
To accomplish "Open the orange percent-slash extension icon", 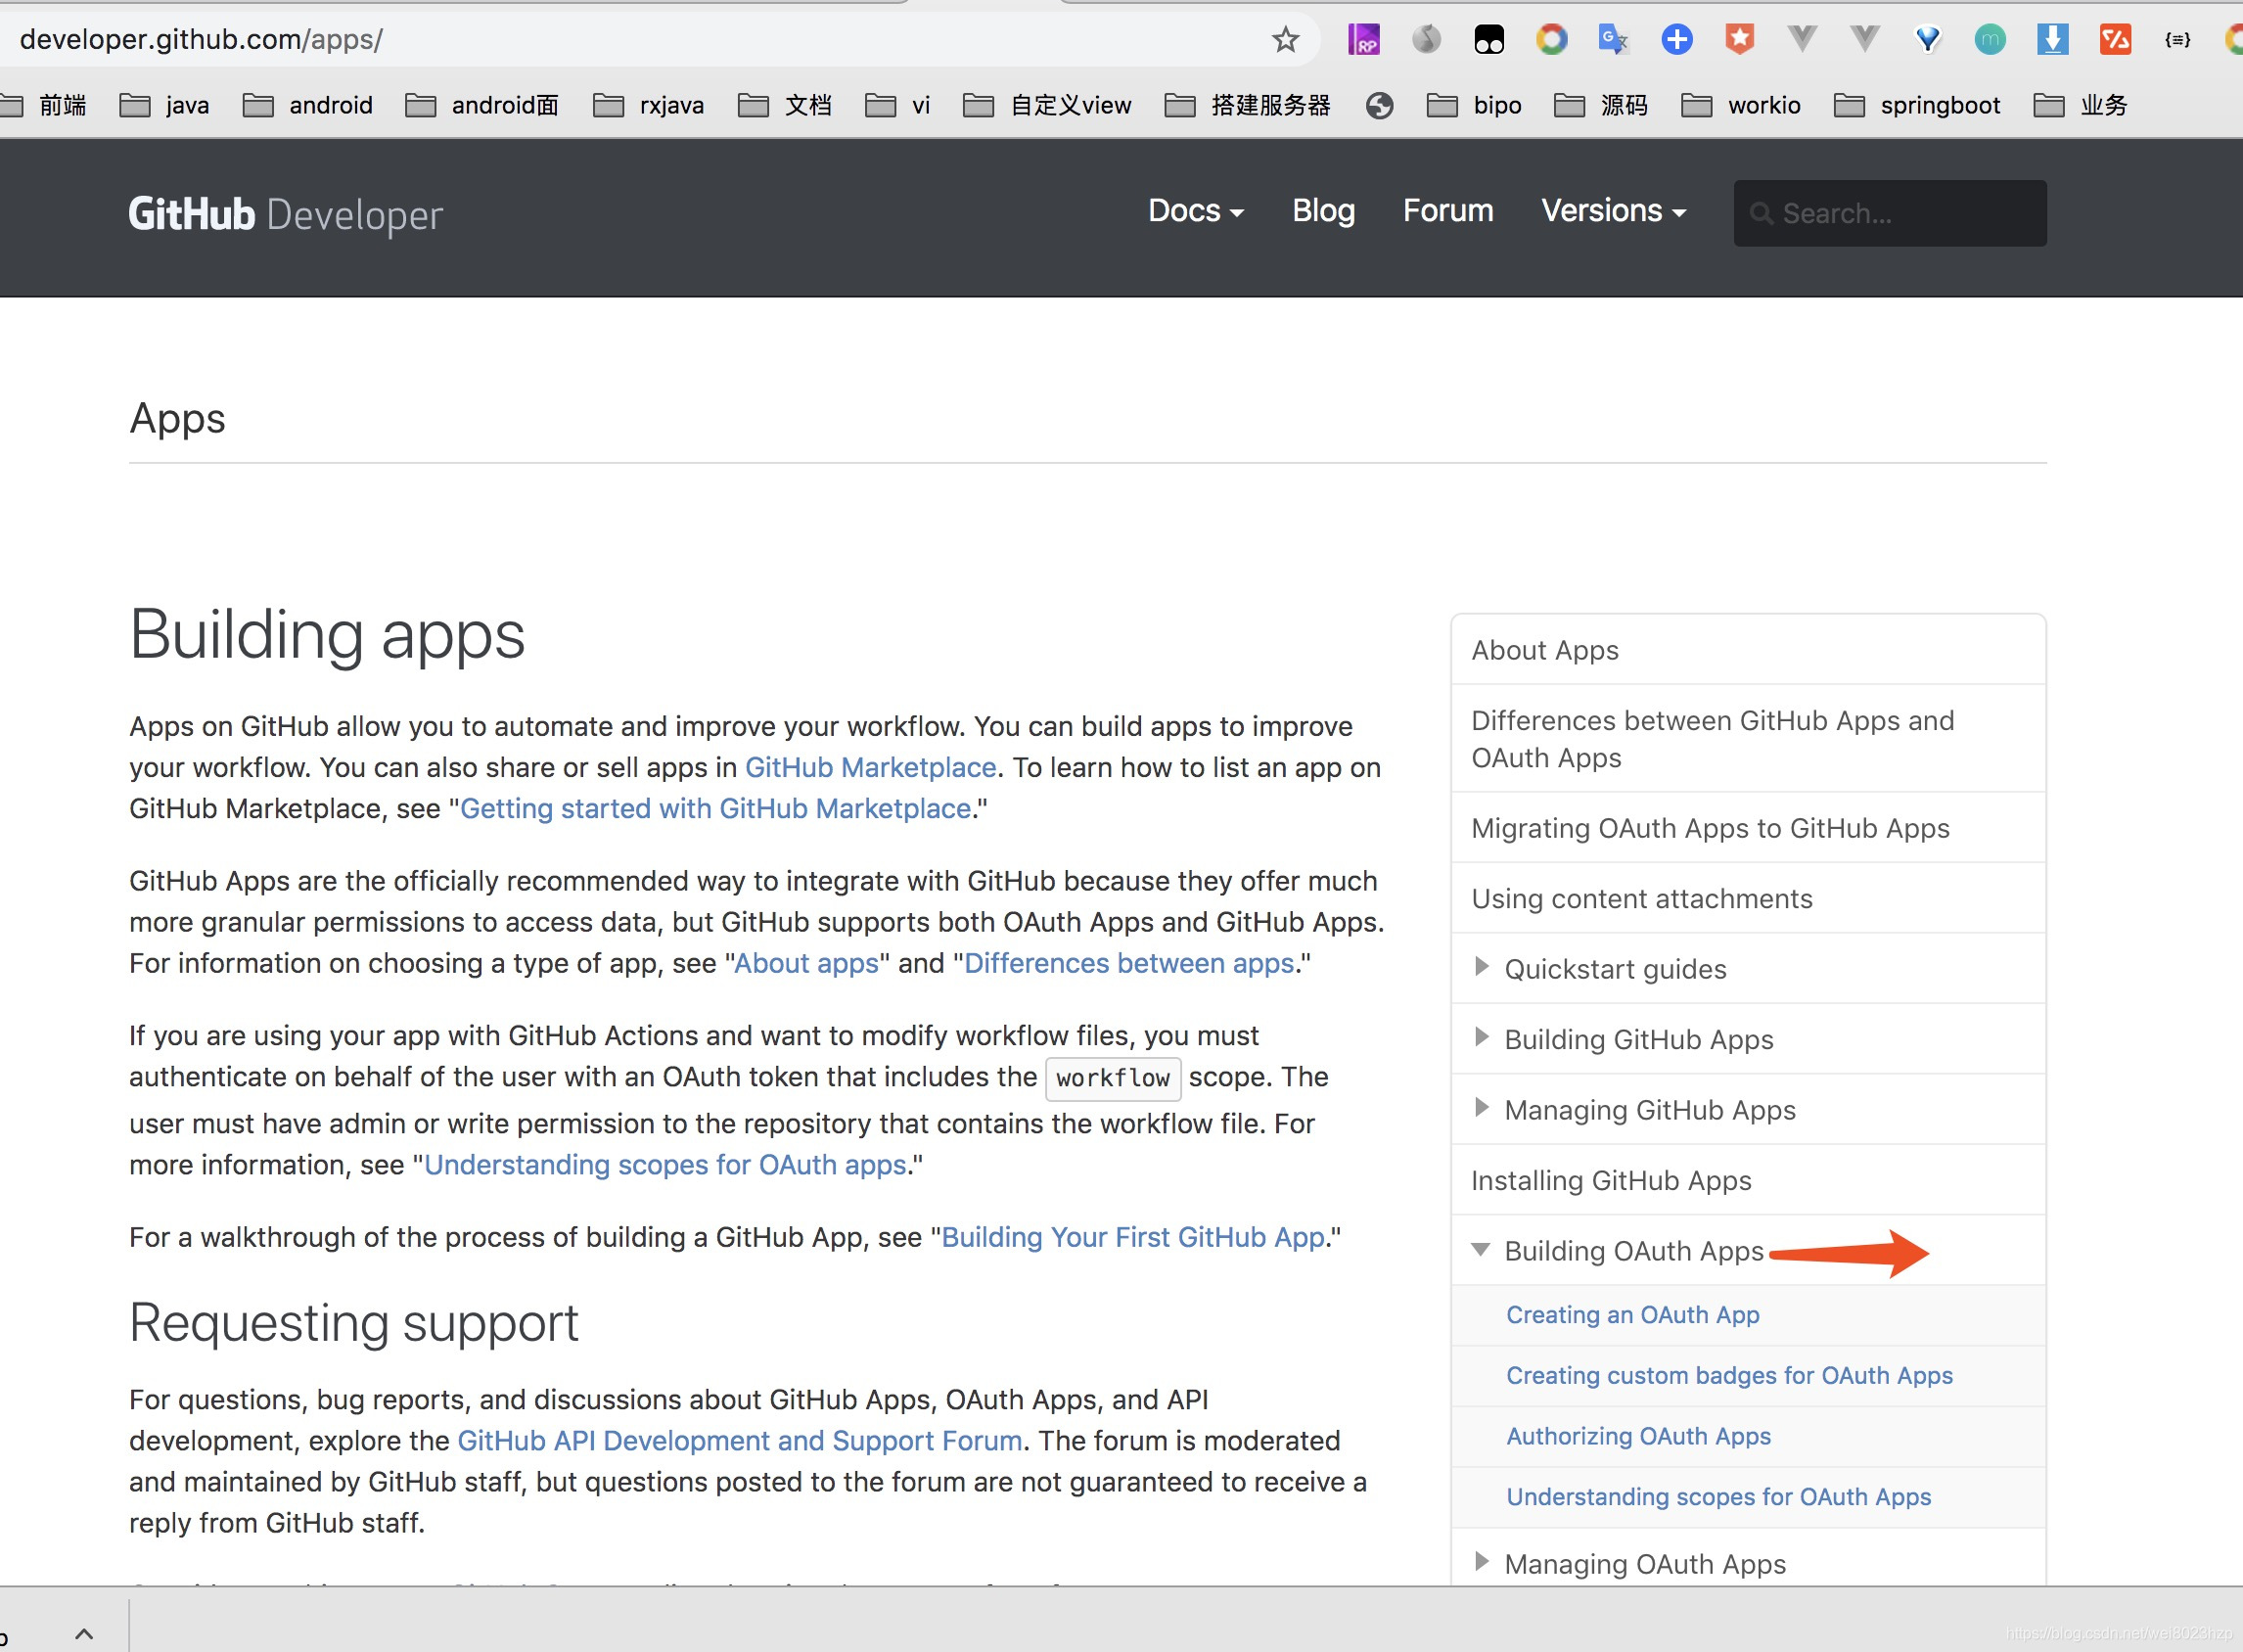I will (x=2115, y=40).
